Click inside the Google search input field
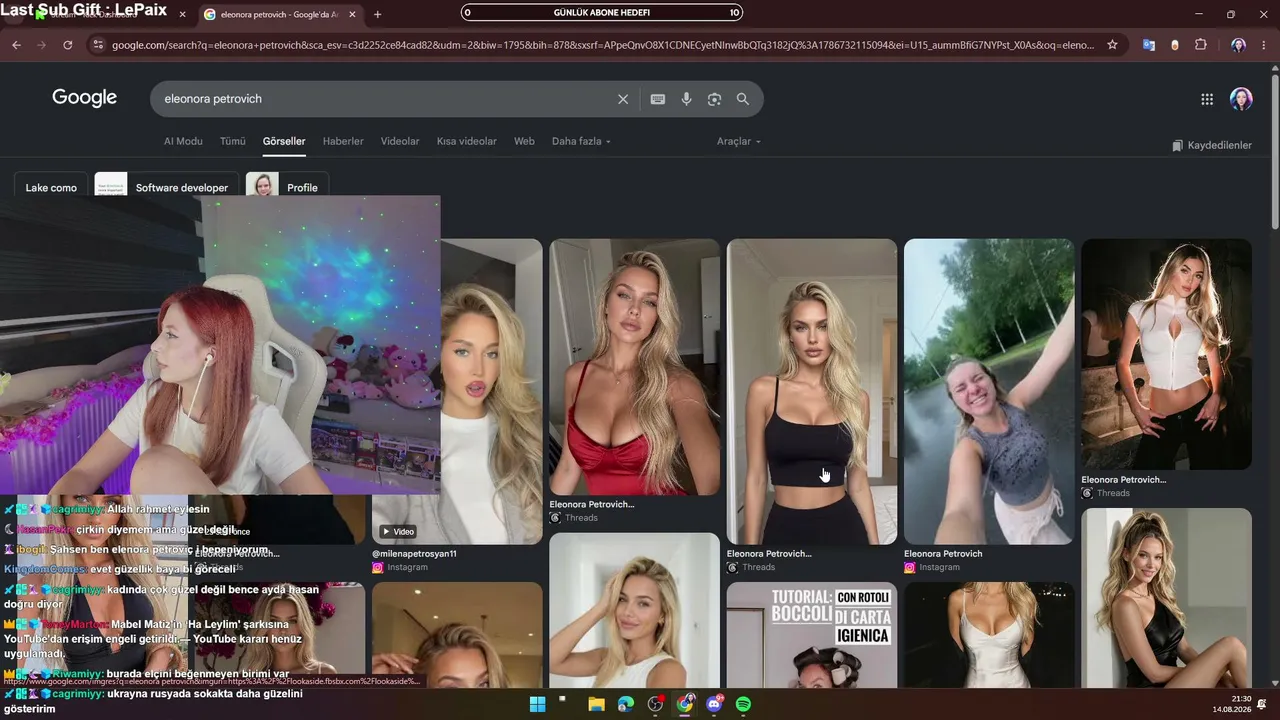The height and width of the screenshot is (720, 1280). (384, 99)
